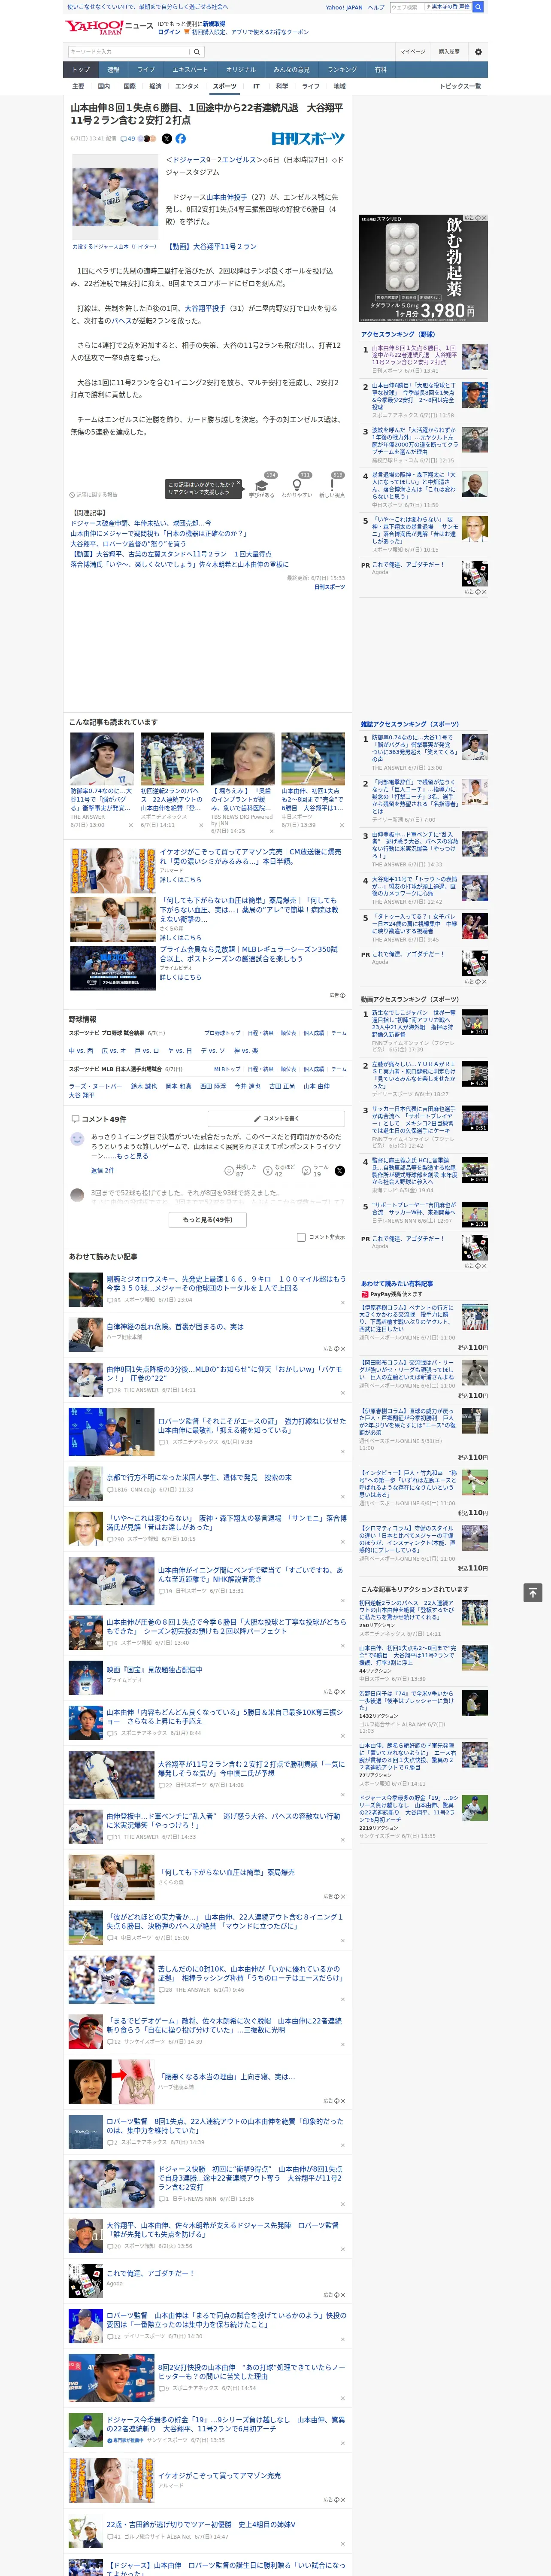Open the MLBトップ link

click(227, 1069)
